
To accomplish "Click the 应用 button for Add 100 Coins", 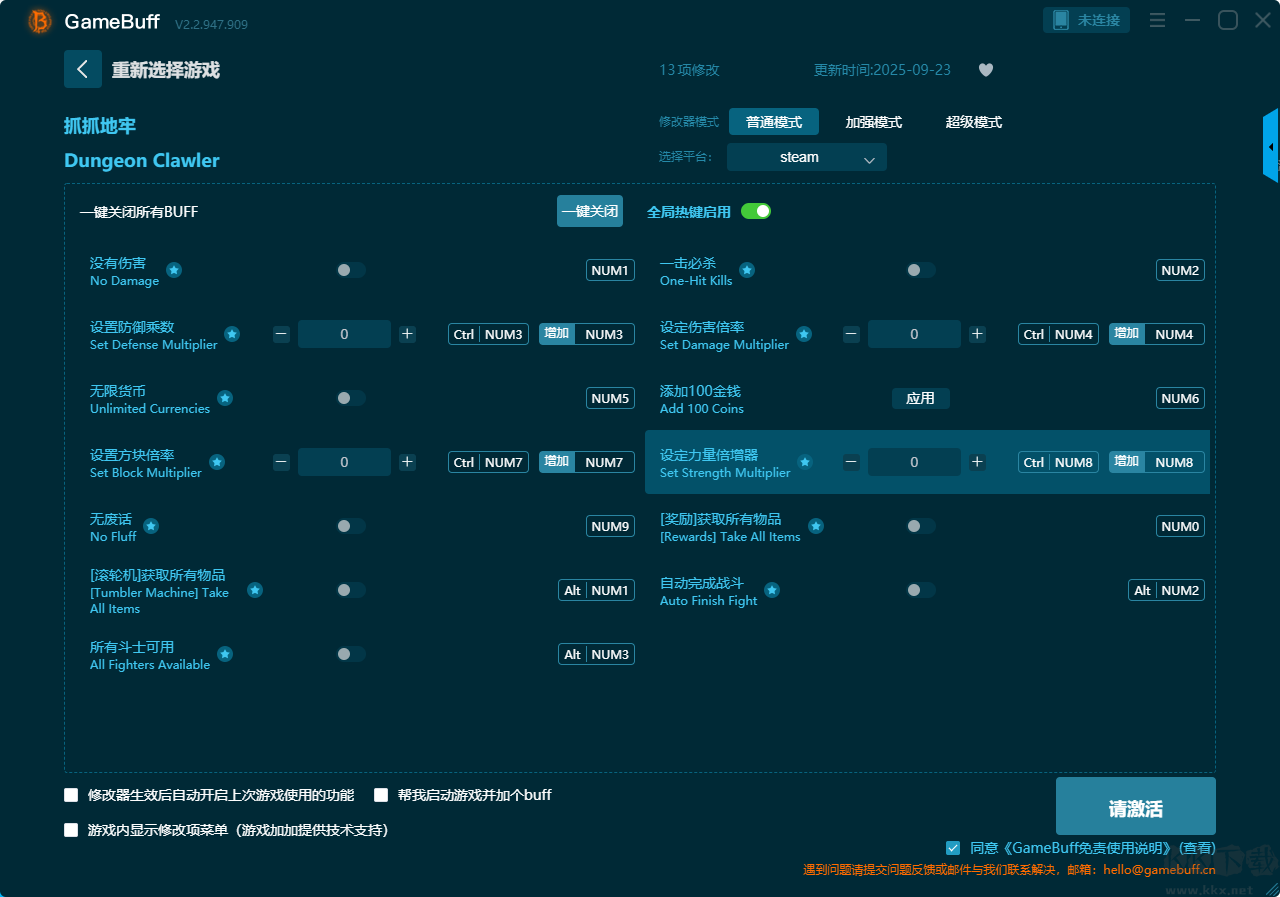I will [920, 398].
